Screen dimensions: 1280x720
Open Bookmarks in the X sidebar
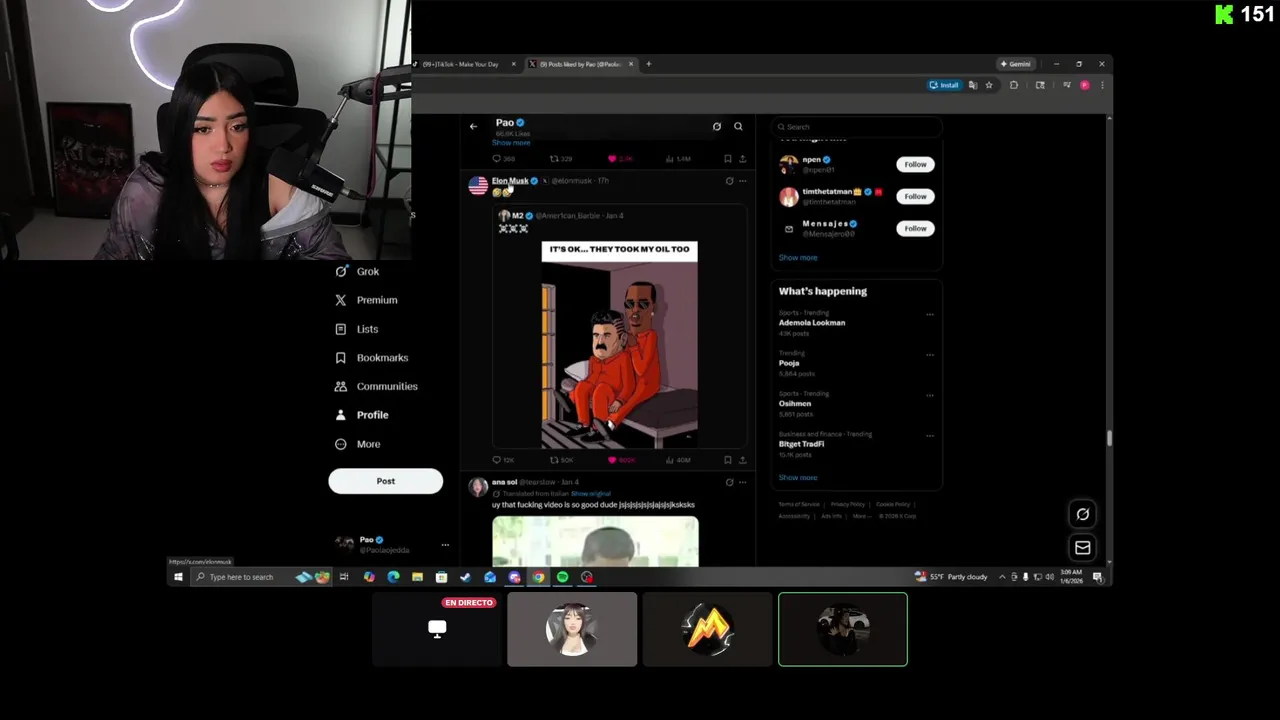[x=372, y=358]
